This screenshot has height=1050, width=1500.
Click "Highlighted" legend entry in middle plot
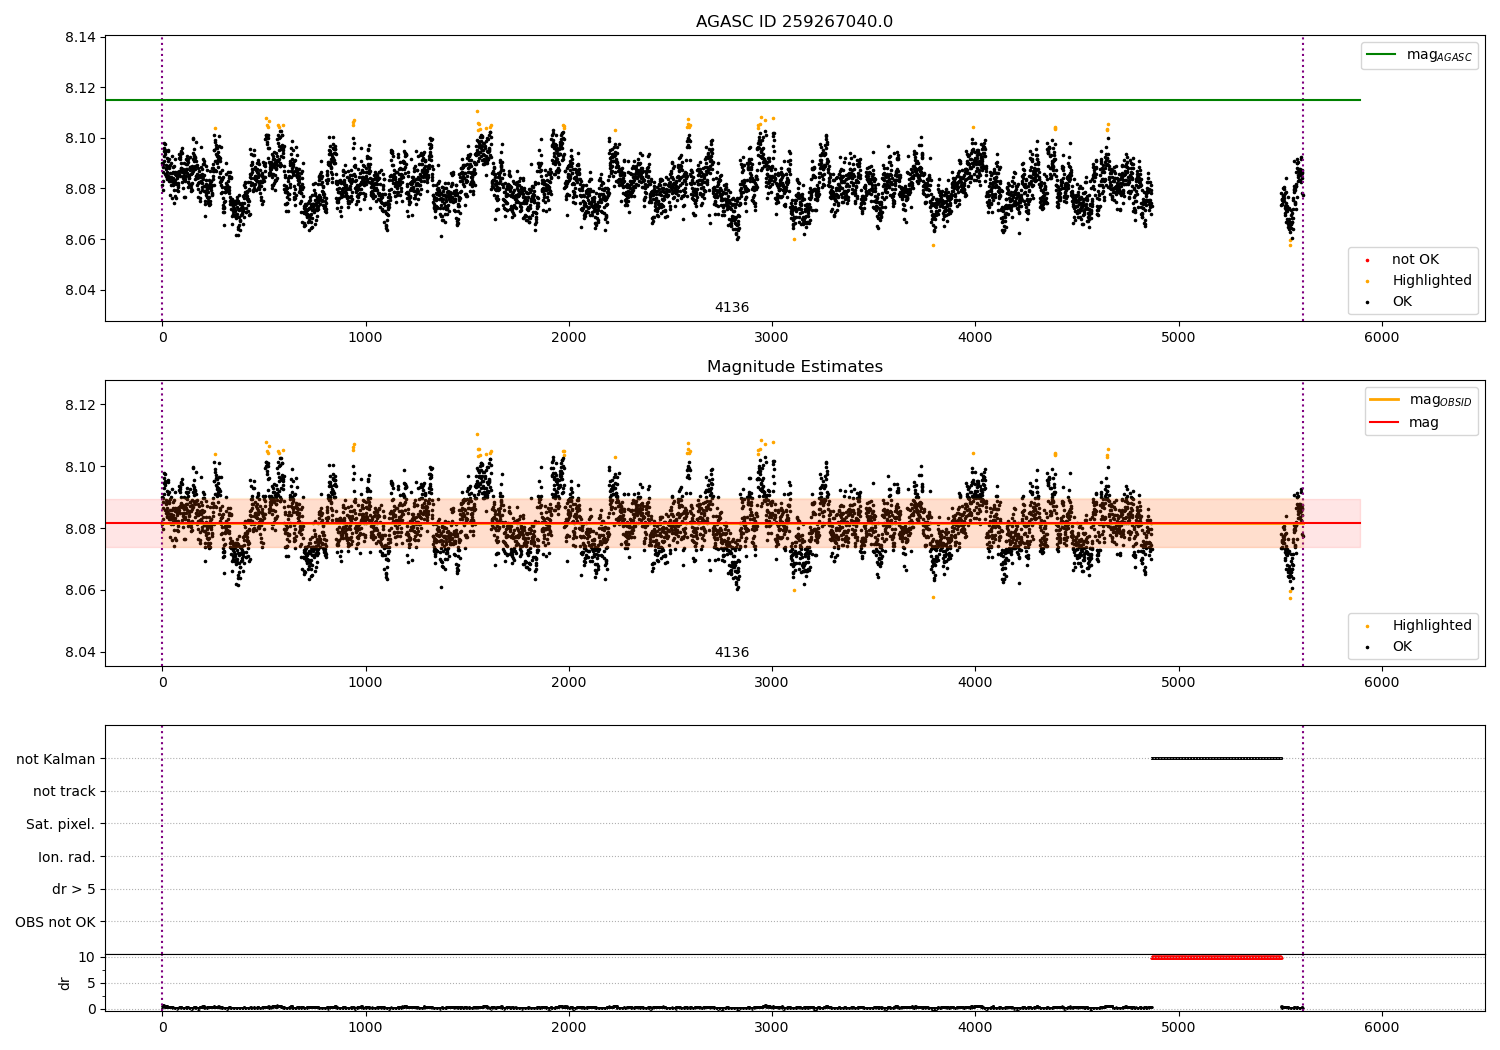click(1431, 626)
